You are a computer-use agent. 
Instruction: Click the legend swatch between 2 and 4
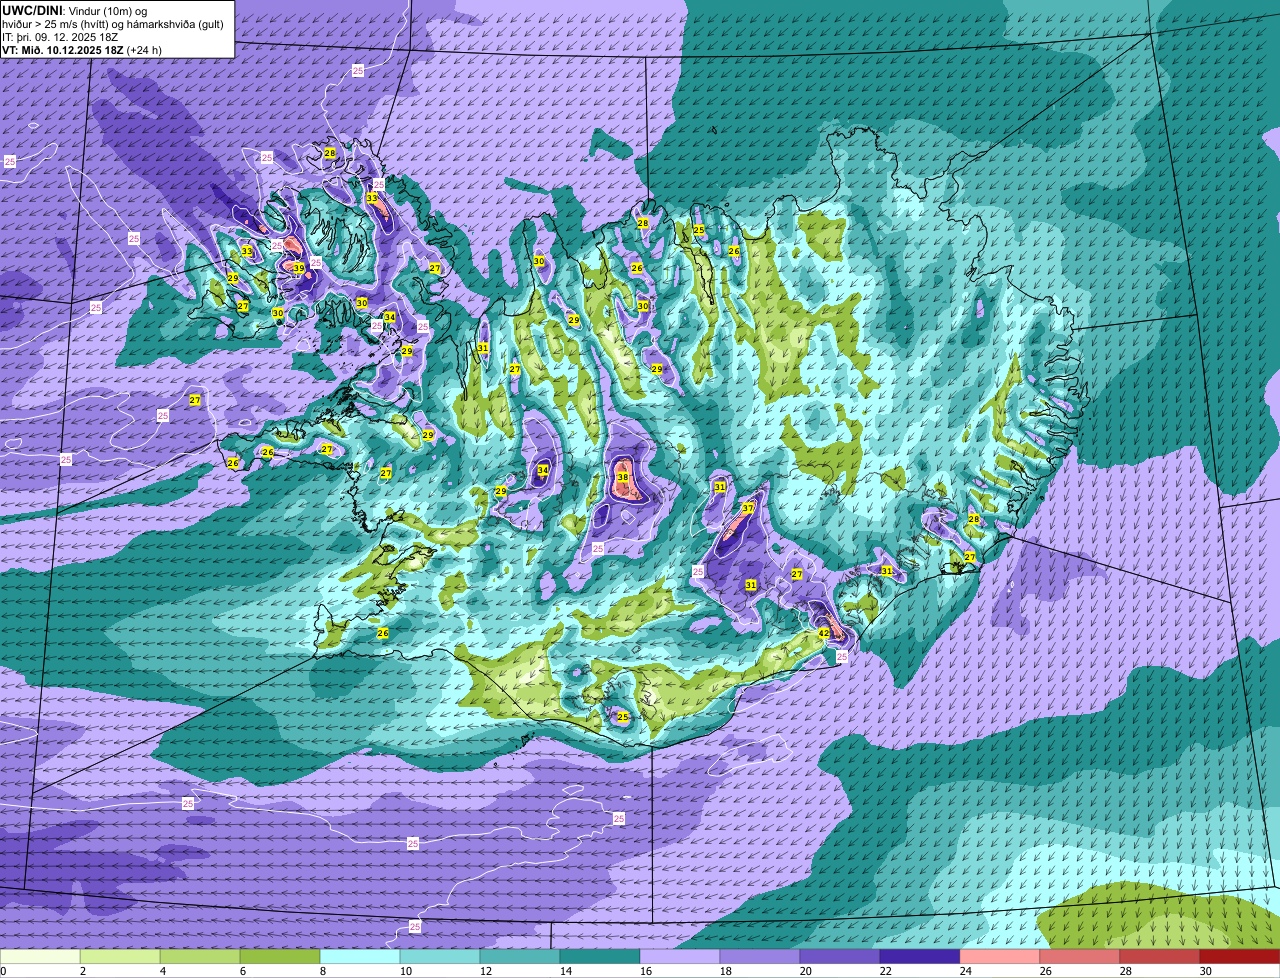120,957
